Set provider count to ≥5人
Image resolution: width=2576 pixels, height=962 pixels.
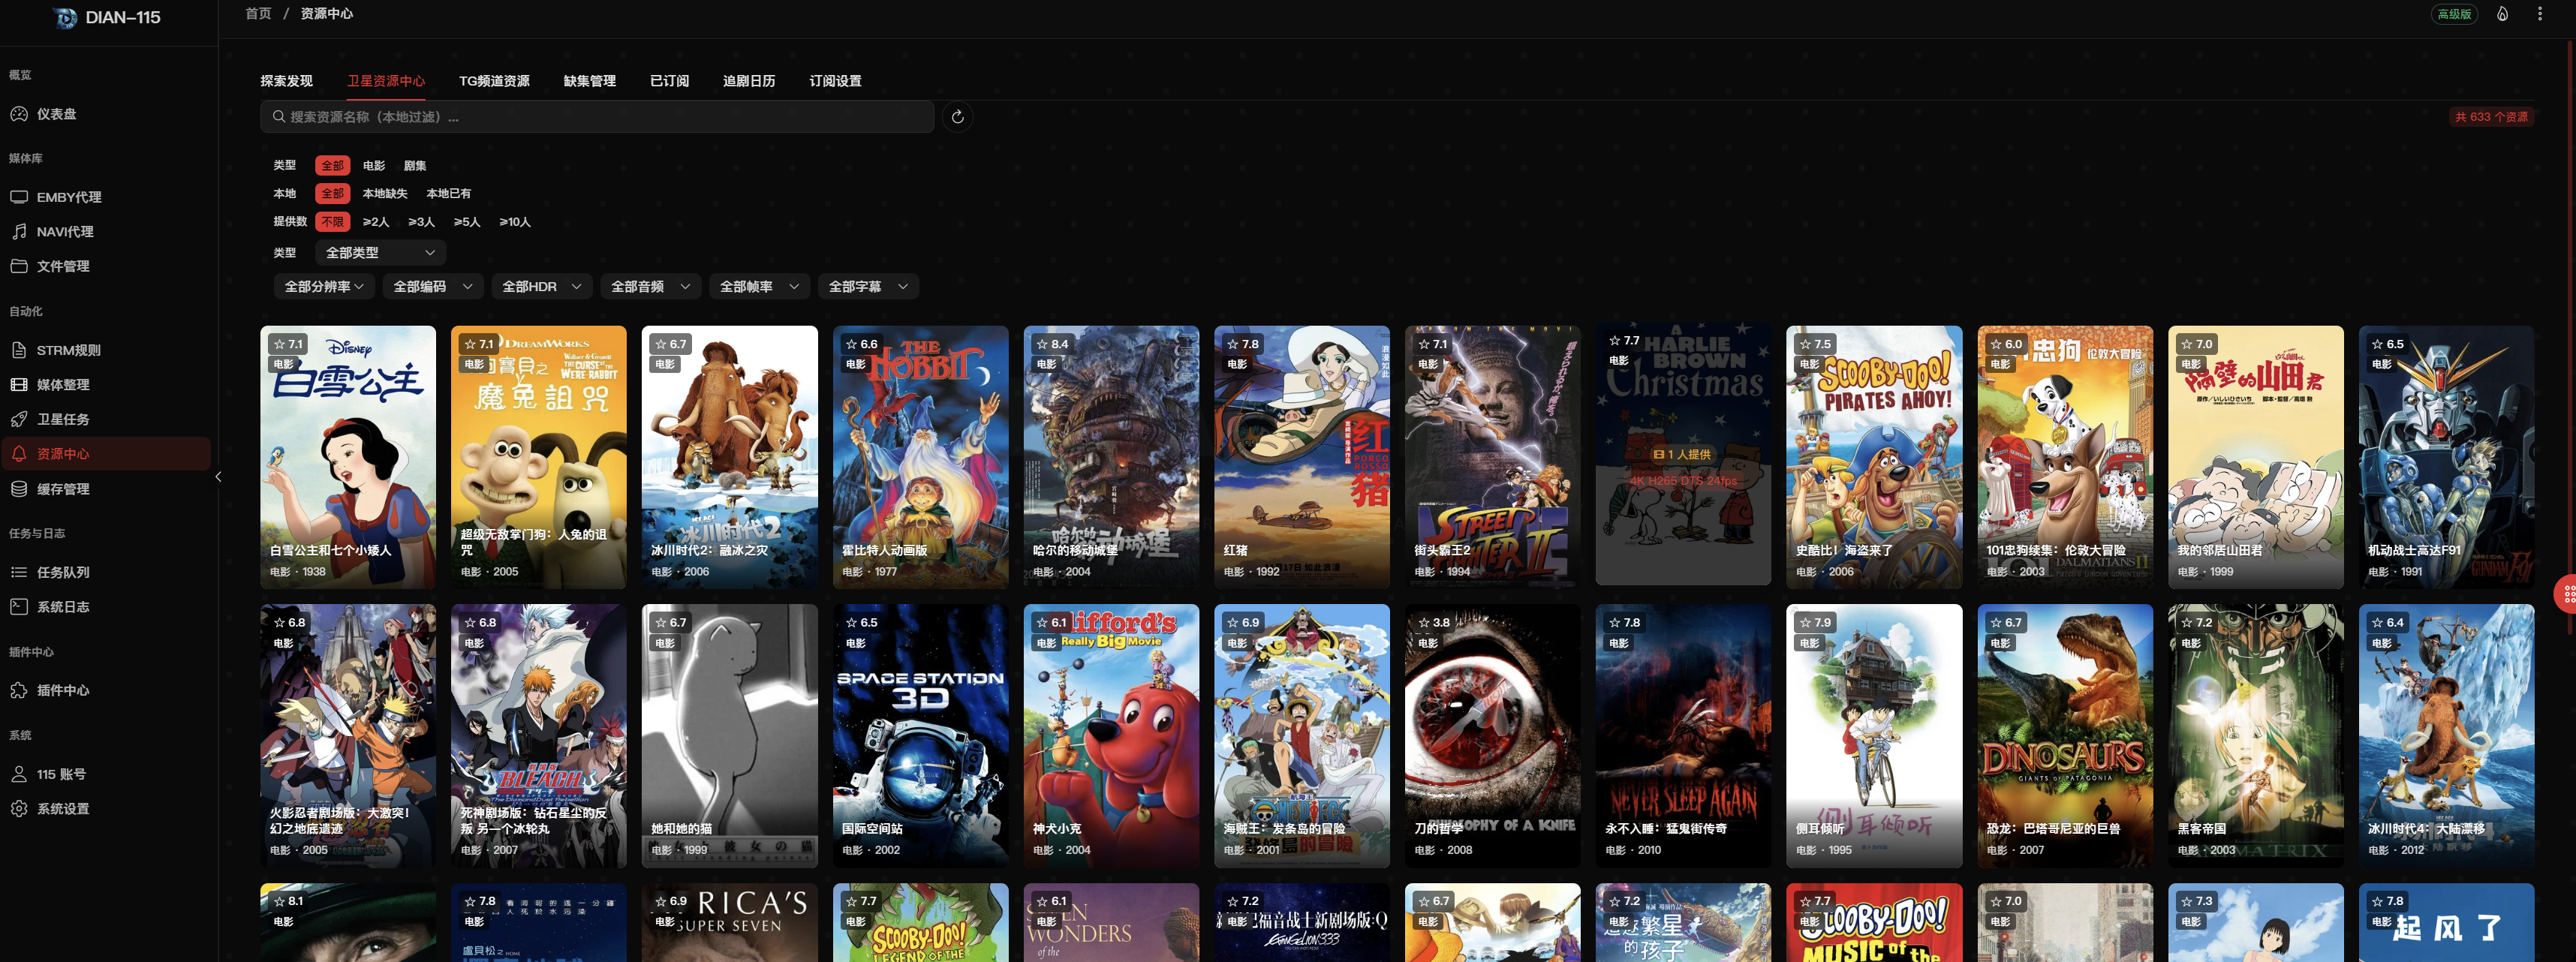[x=467, y=222]
